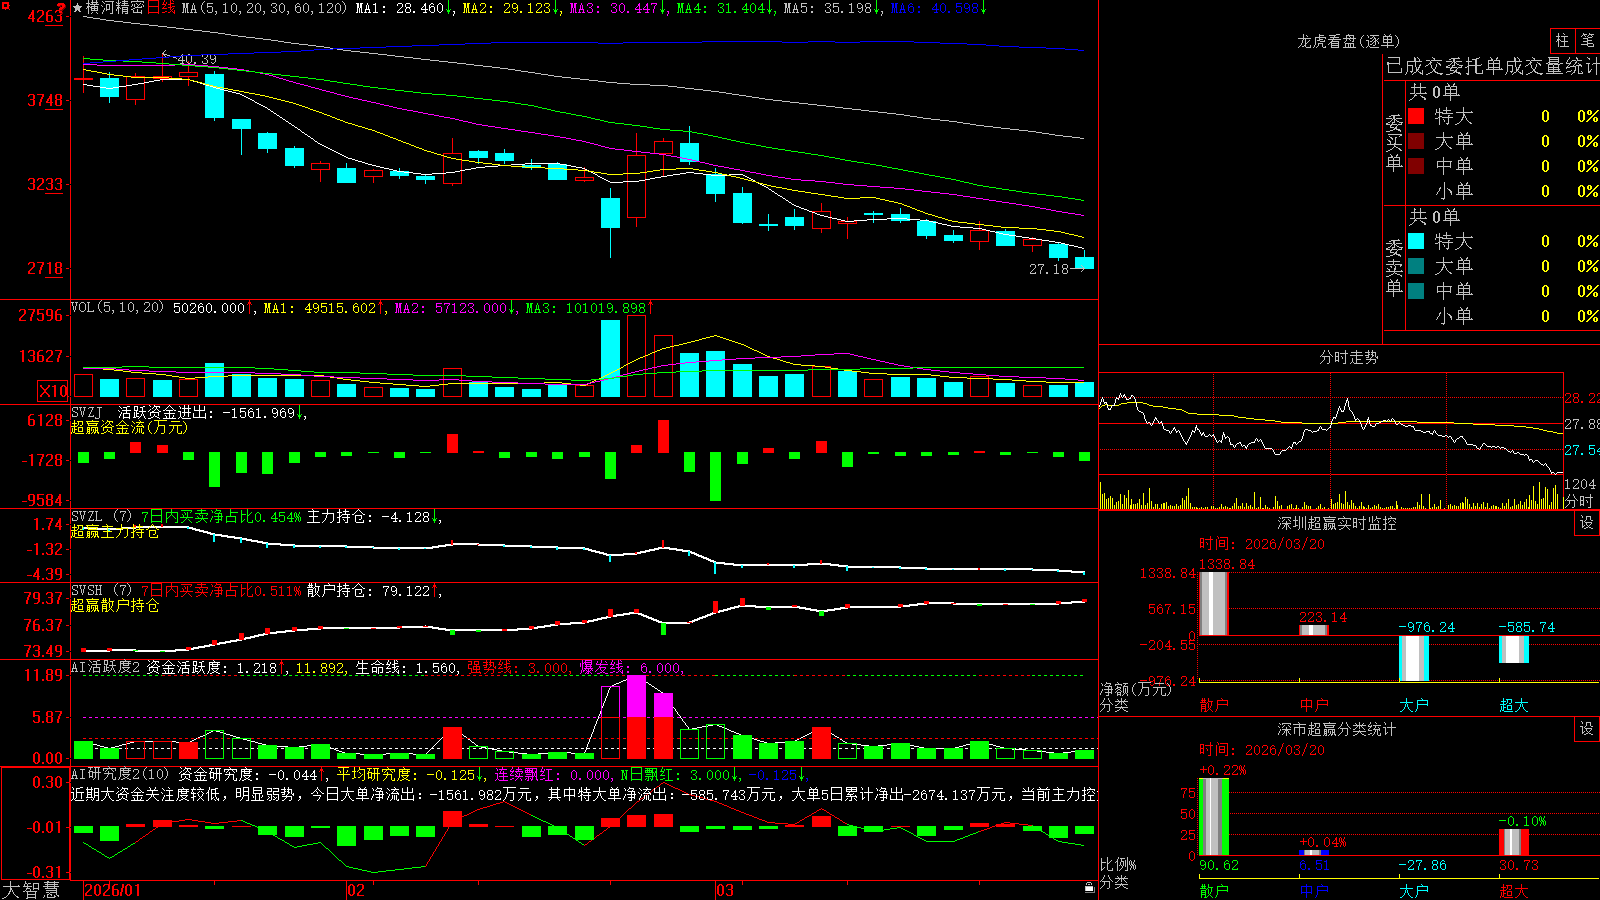Click the 生命线: 1.560 value
Screen dimensions: 1600x900
pos(408,668)
